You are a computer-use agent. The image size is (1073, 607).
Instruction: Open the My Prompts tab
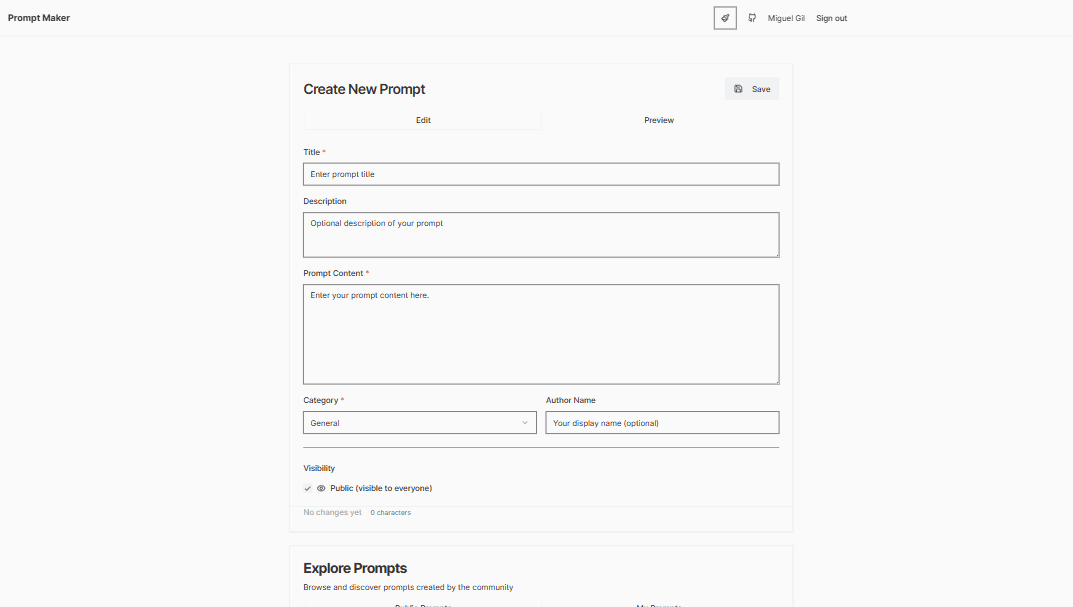coord(659,605)
